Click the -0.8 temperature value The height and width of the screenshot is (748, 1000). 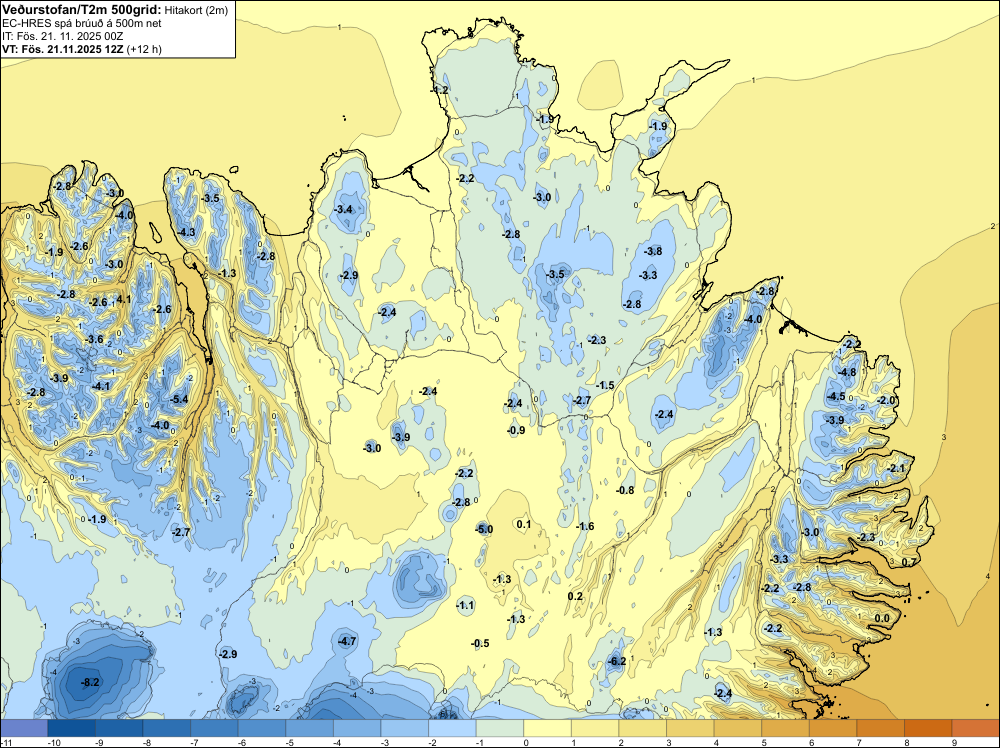625,490
